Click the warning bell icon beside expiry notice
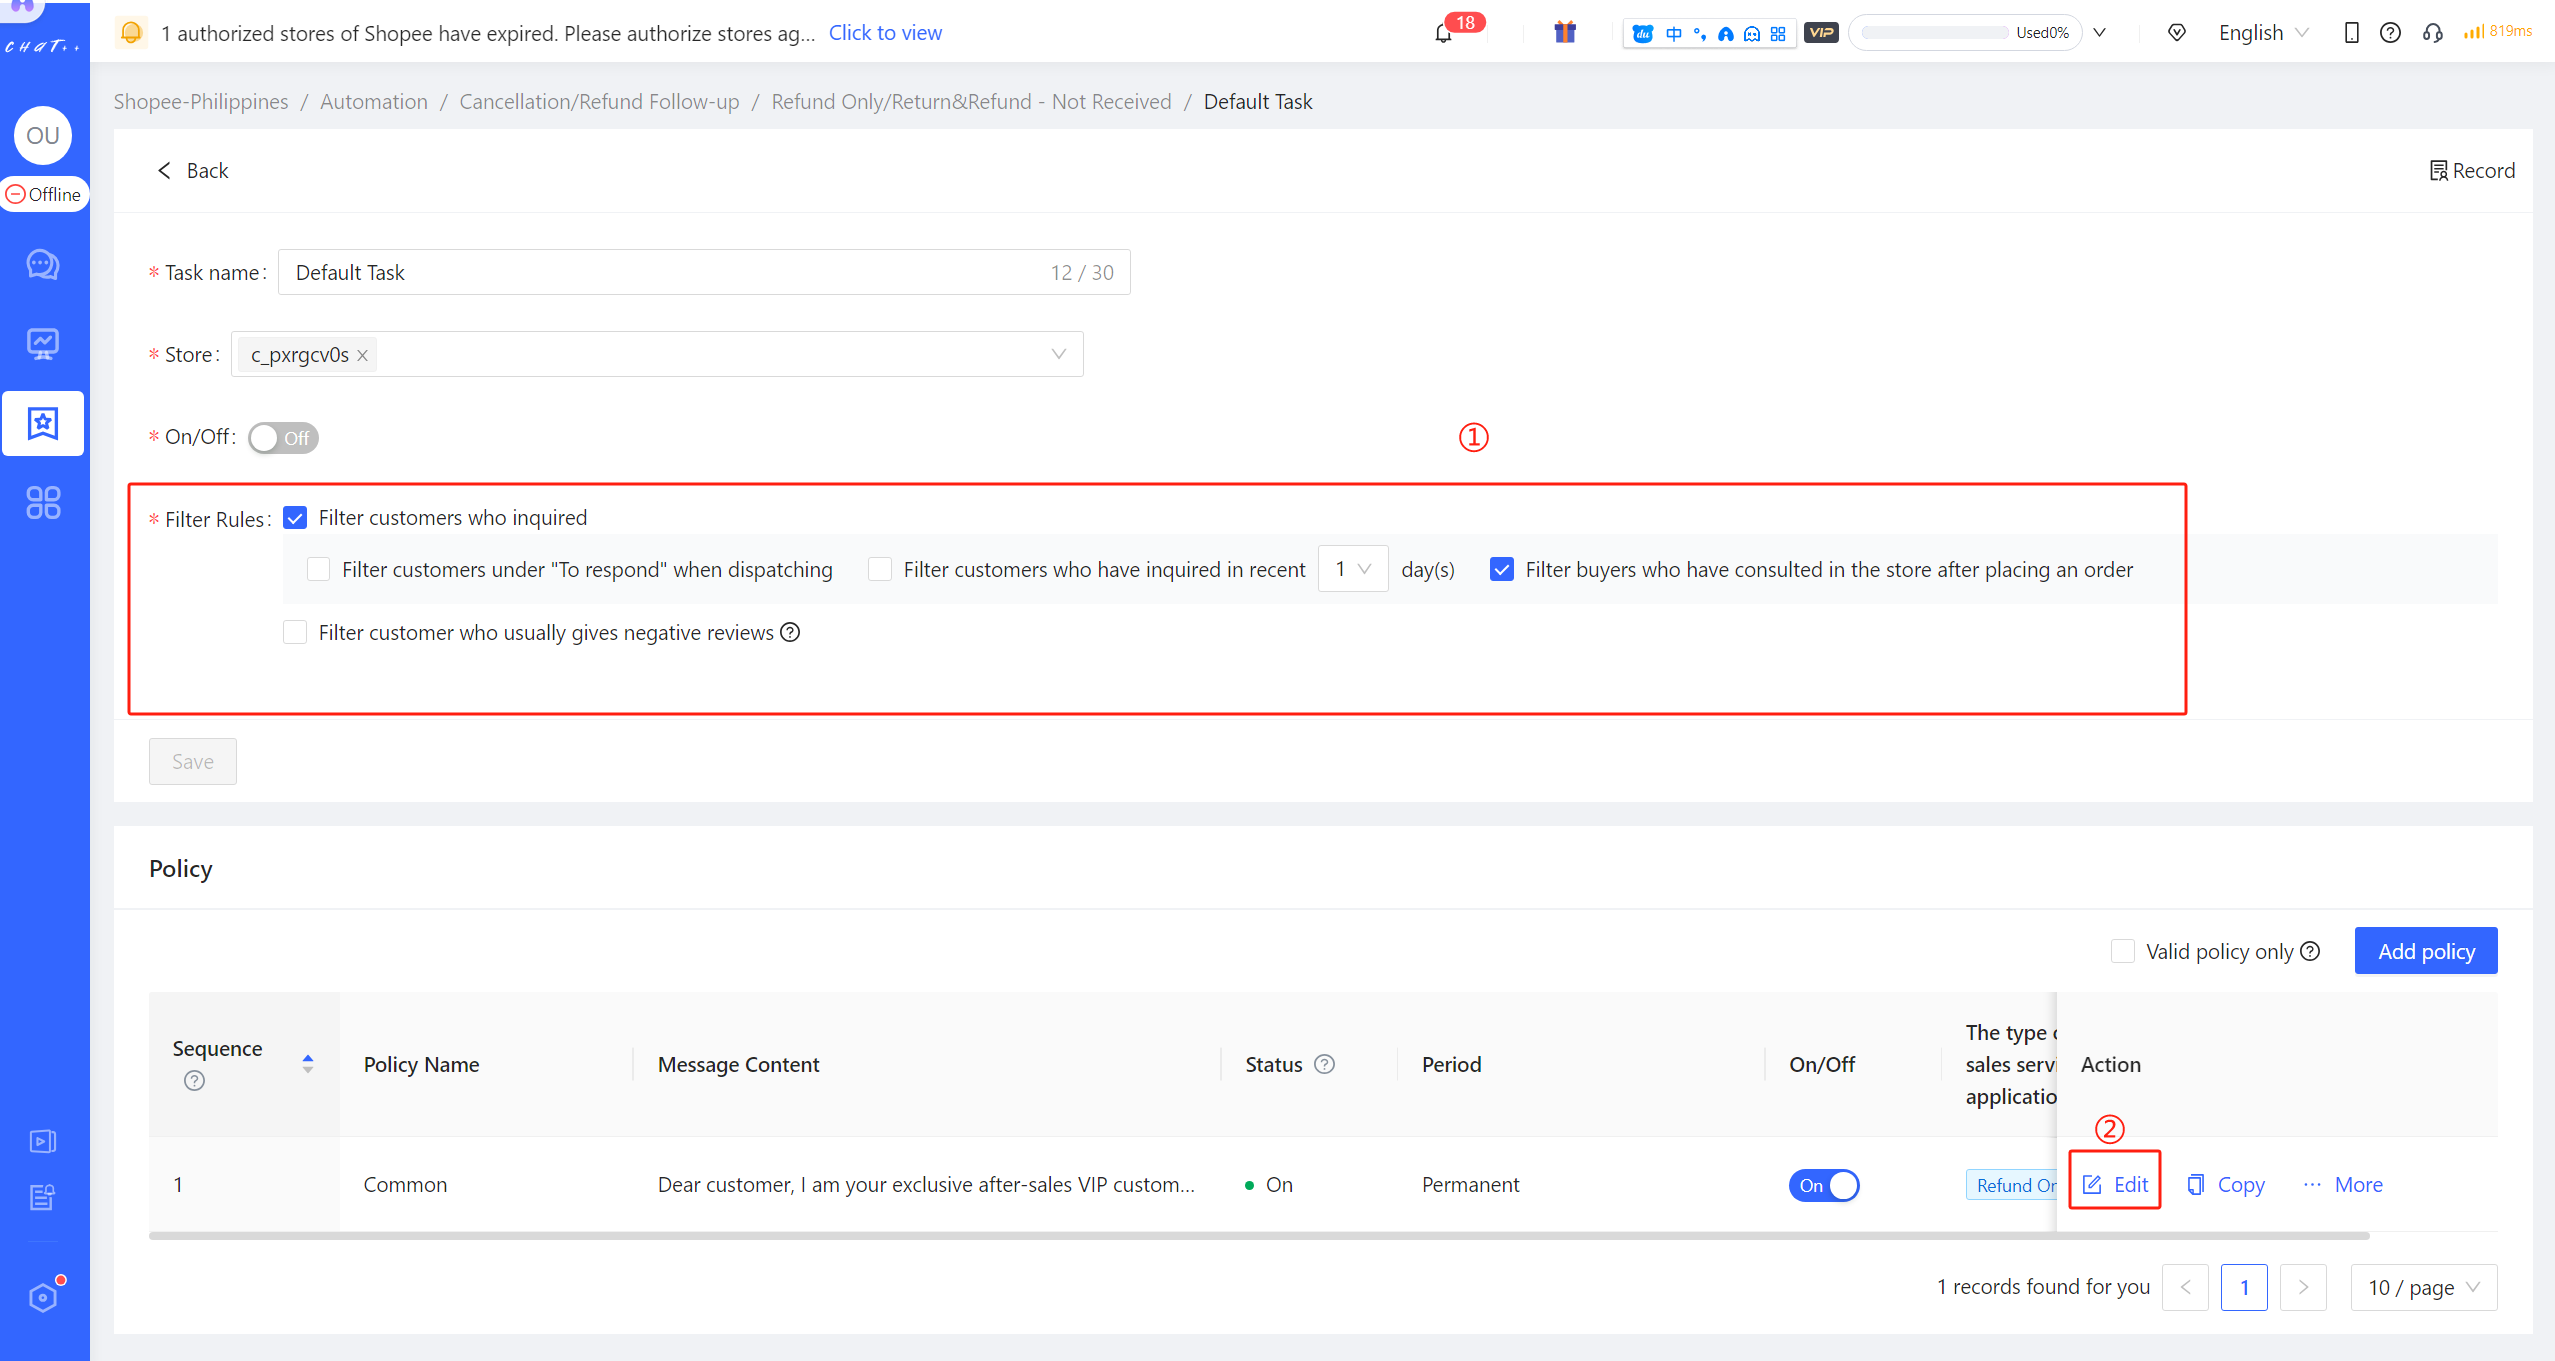2555x1361 pixels. 131,33
